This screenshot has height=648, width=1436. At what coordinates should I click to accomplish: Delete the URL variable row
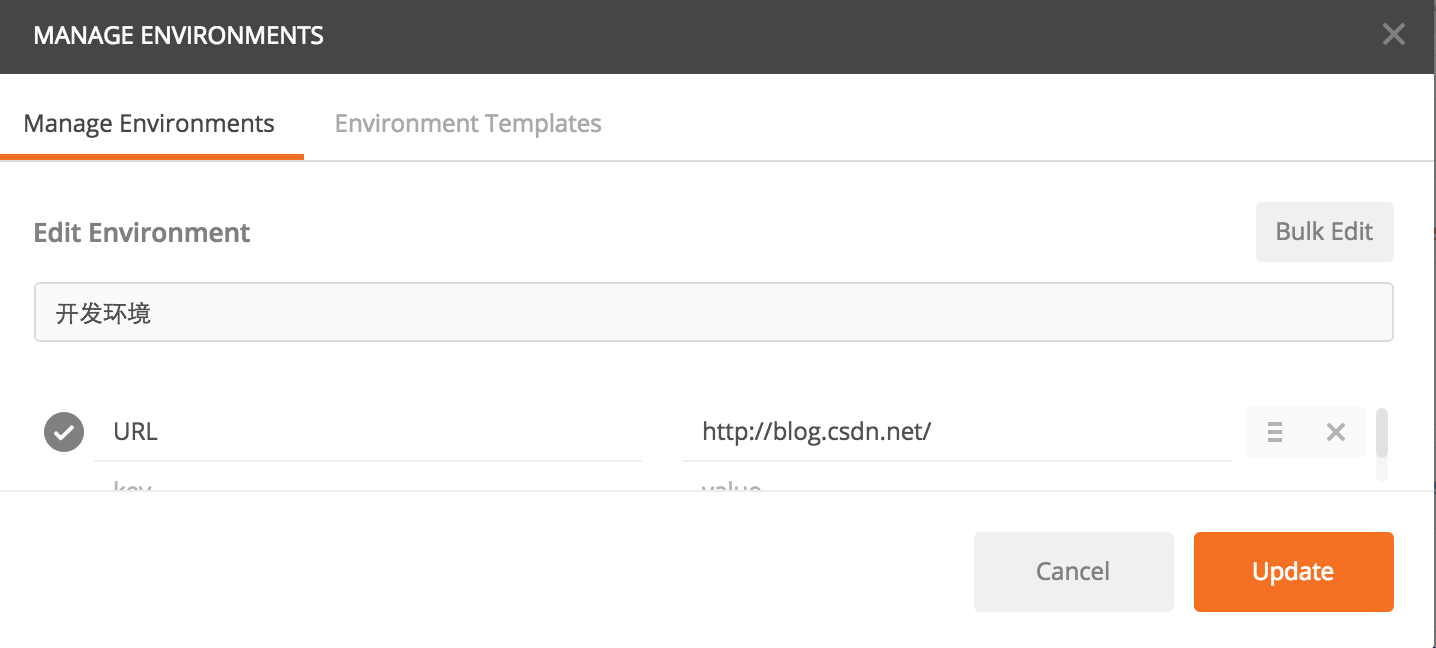point(1335,432)
